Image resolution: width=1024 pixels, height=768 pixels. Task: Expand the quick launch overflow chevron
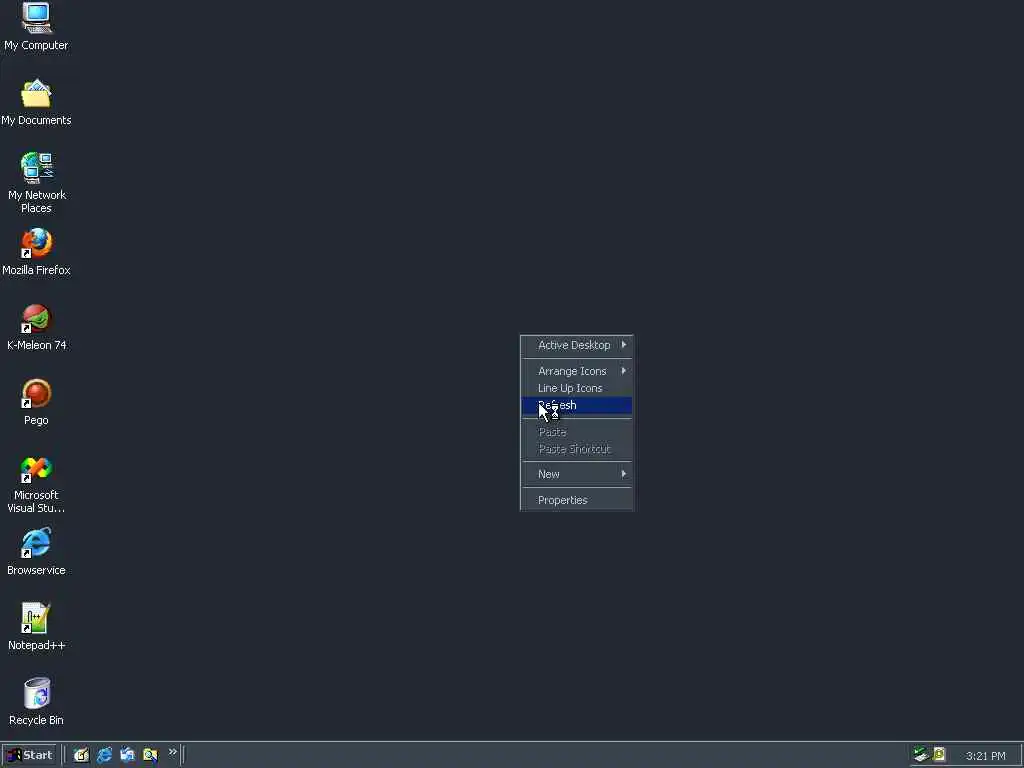tap(172, 752)
